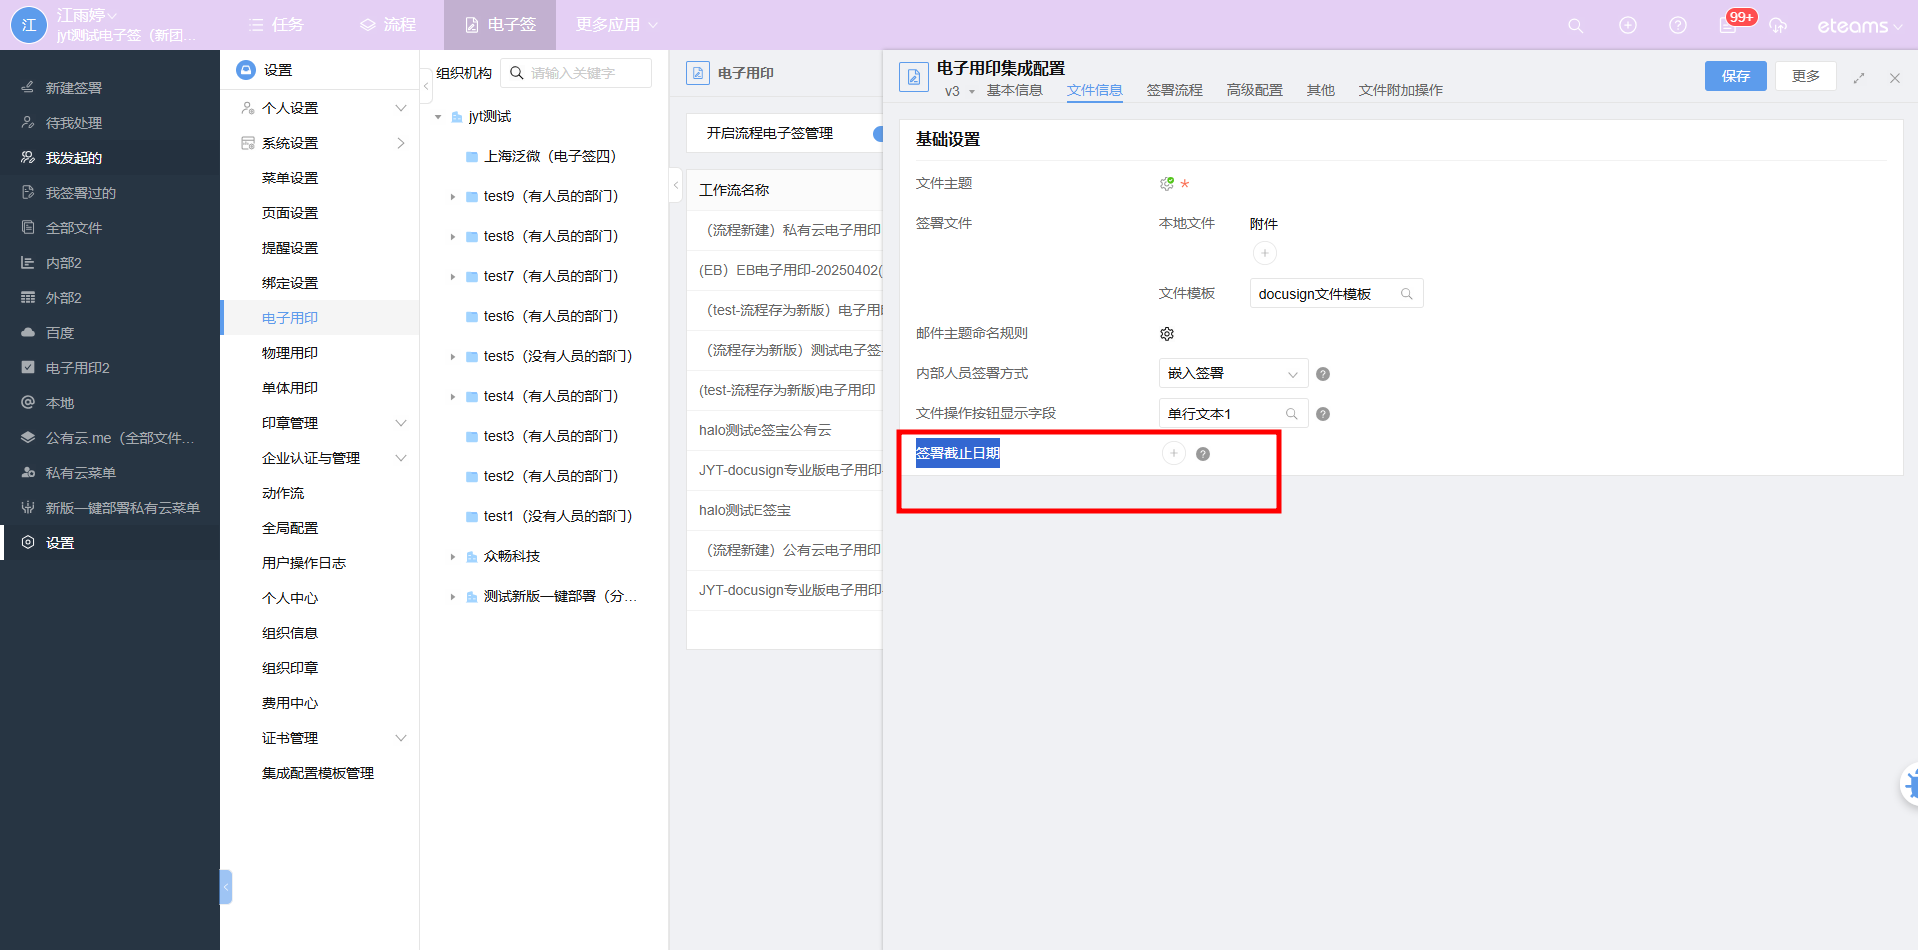
Task: Toggle 开启流程电子签管理 switch
Action: tap(877, 134)
